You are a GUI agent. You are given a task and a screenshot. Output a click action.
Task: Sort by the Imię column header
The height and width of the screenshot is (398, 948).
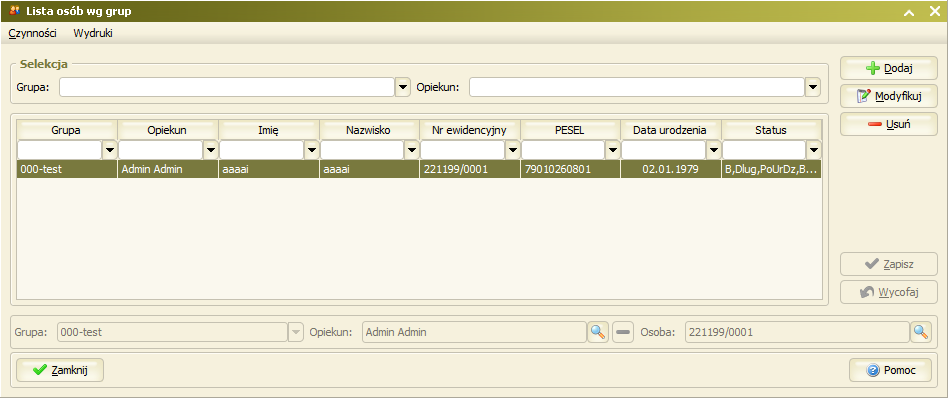pyautogui.click(x=268, y=129)
